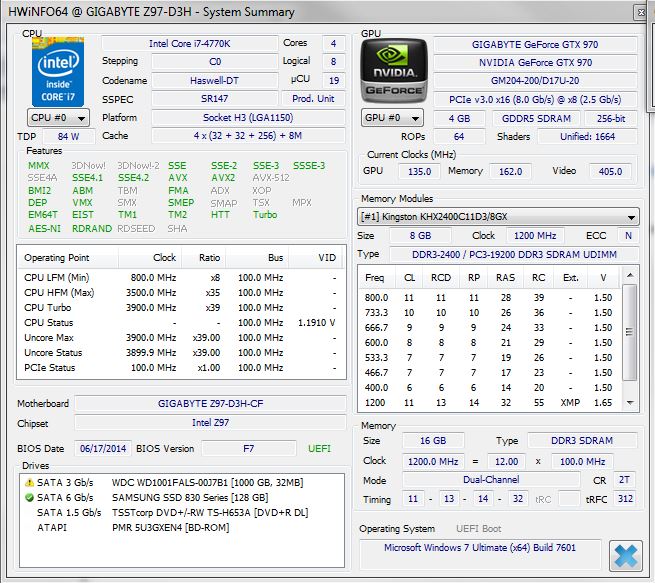Click the DDR3-2400 / PC3-19200 type field
Image resolution: width=655 pixels, height=583 pixels.
(514, 254)
